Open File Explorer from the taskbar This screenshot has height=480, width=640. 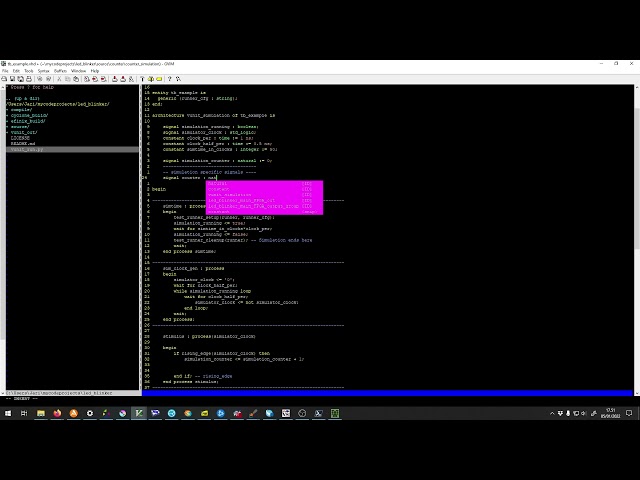41,413
